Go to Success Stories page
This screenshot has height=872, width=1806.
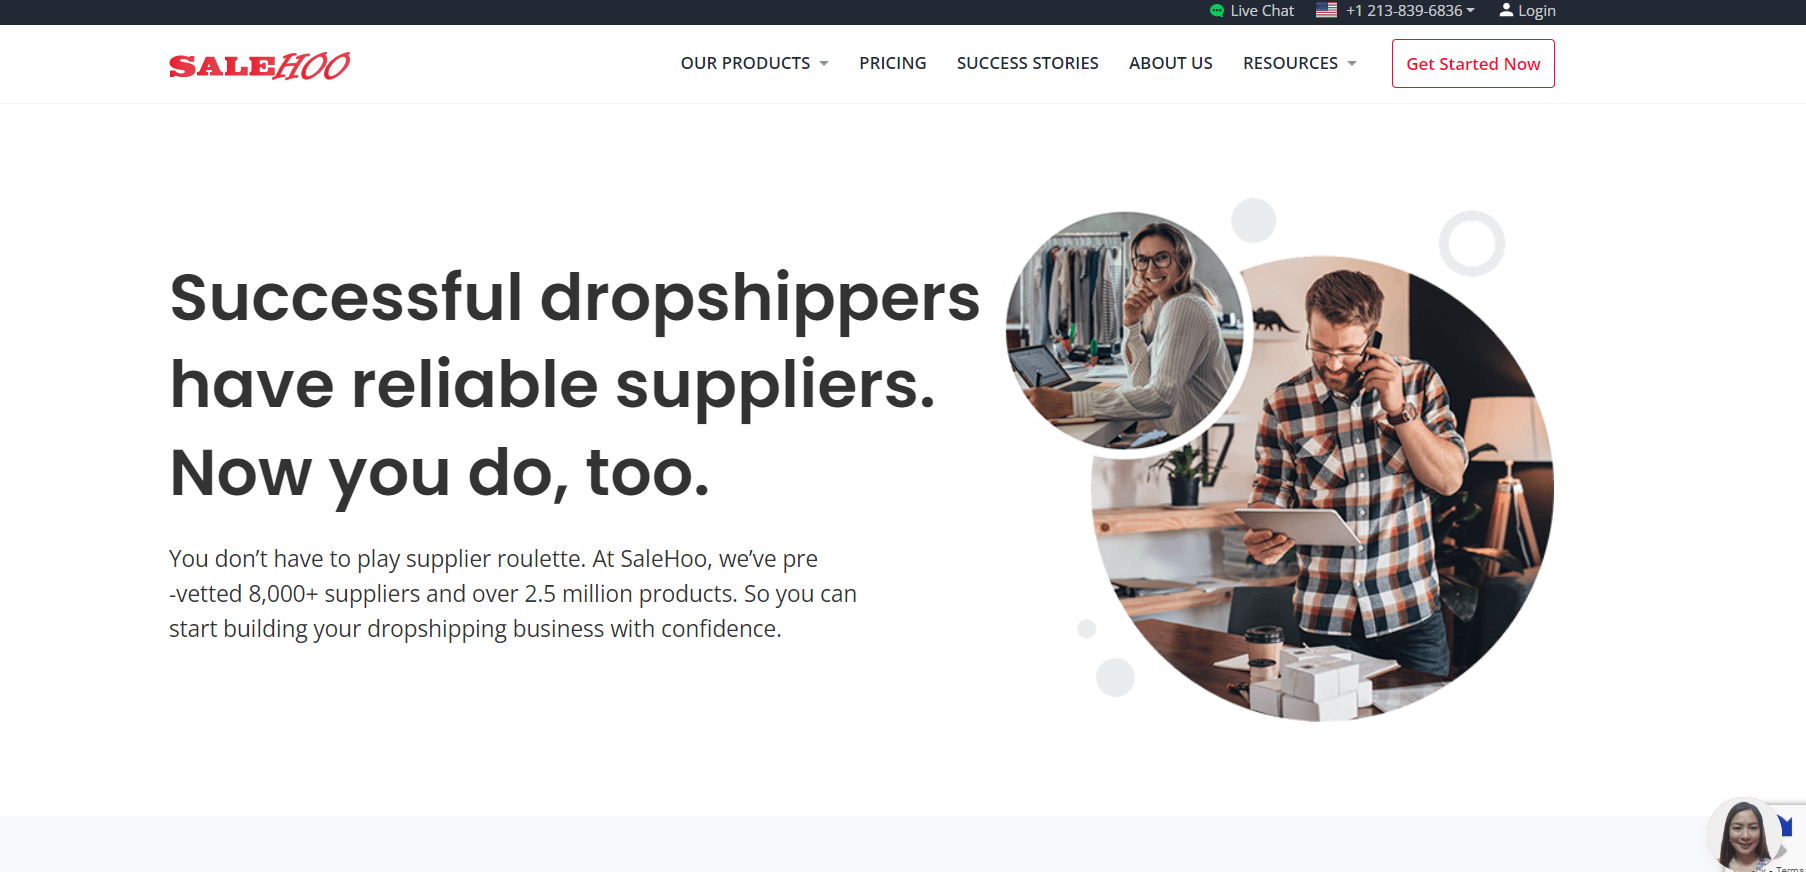pos(1028,63)
